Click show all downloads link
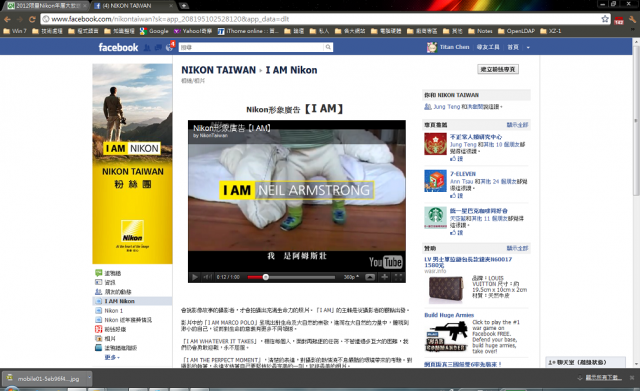Viewport: 640px width, 391px height. coord(604,378)
